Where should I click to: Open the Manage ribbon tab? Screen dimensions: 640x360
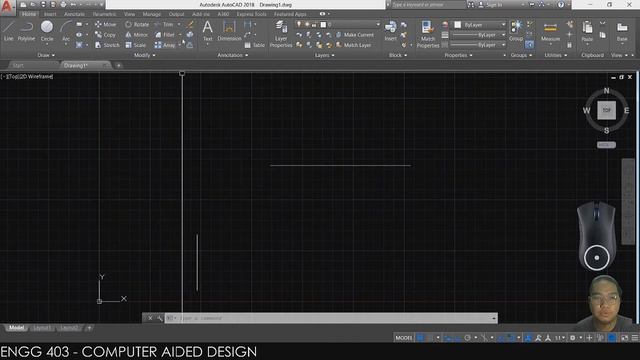tap(151, 14)
